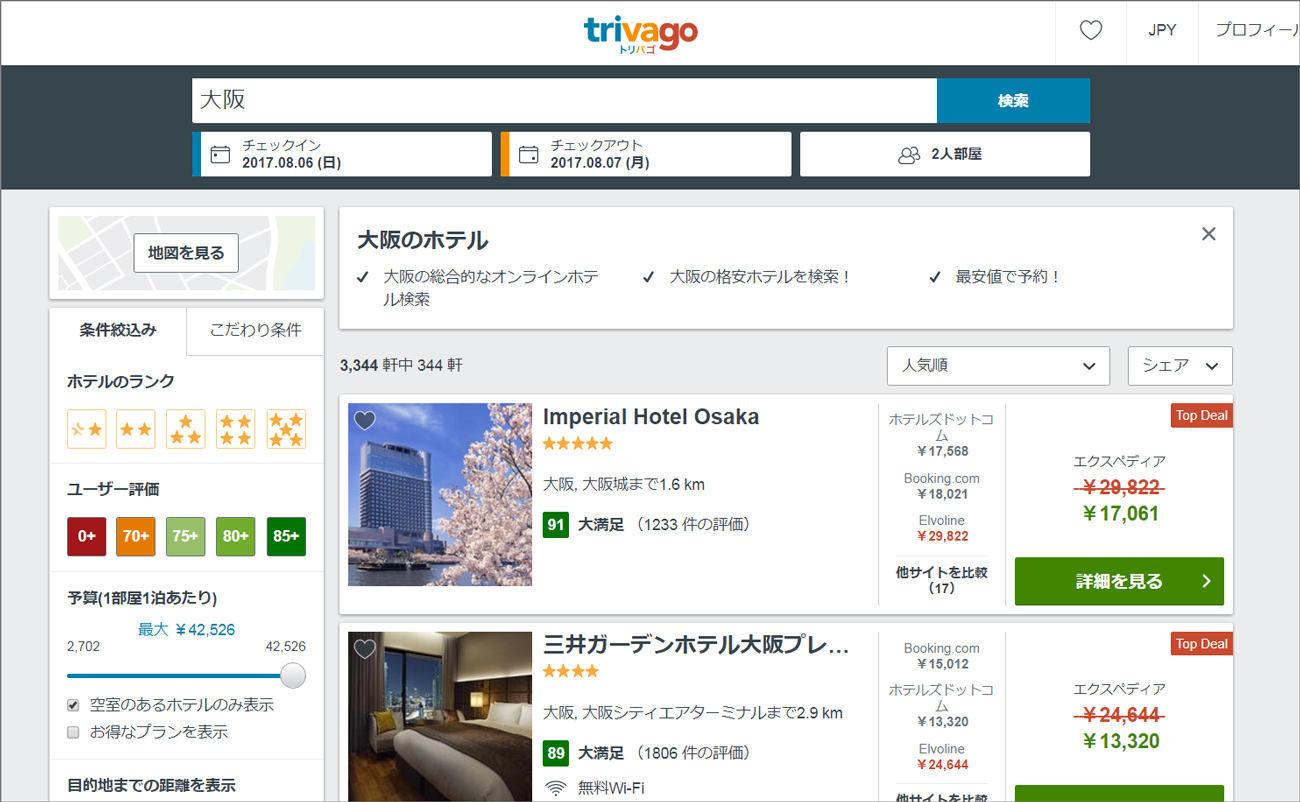Click the 大阪 destination search field
This screenshot has height=802, width=1300.
[x=564, y=101]
